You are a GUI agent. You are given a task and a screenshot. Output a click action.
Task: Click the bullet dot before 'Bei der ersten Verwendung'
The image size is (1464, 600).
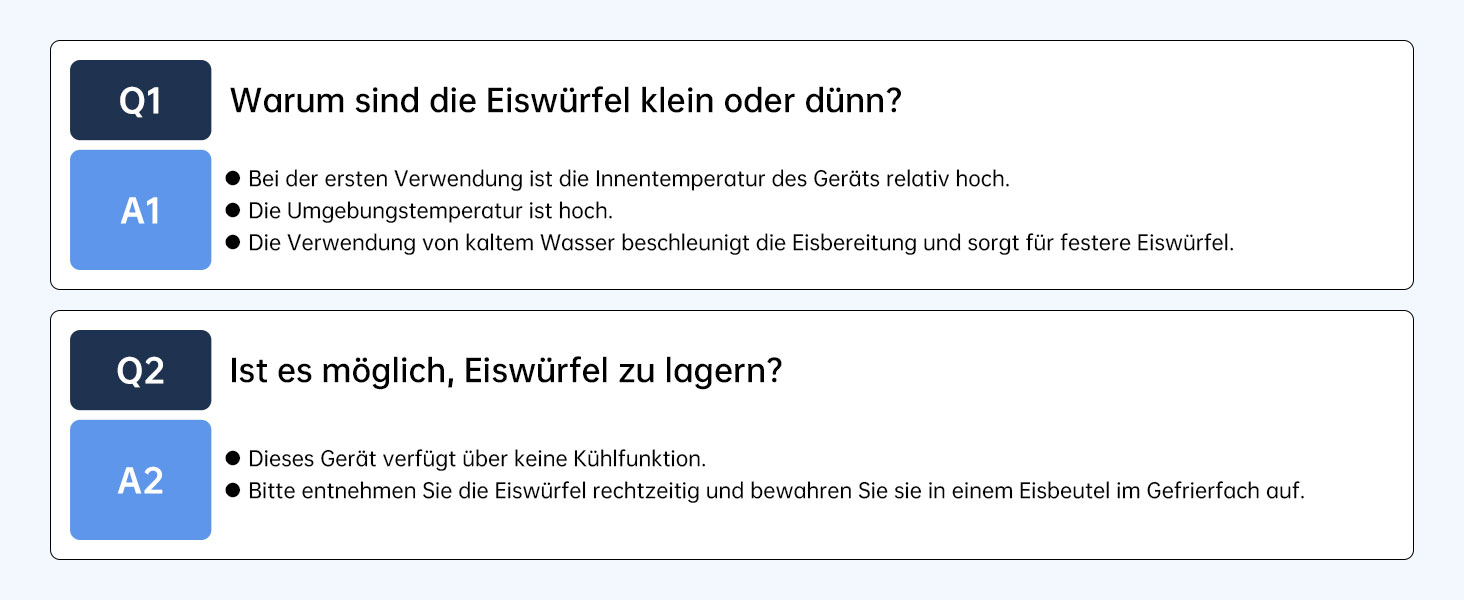pos(234,179)
